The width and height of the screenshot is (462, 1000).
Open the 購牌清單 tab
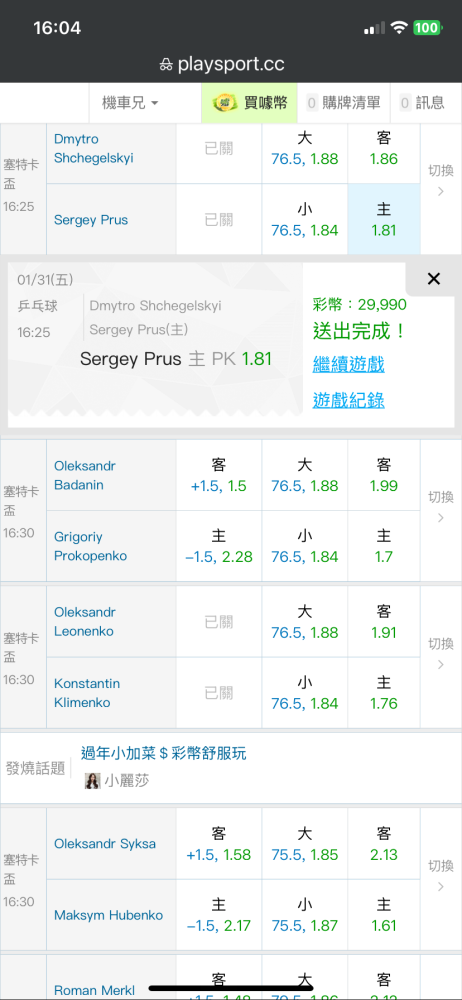coord(343,103)
